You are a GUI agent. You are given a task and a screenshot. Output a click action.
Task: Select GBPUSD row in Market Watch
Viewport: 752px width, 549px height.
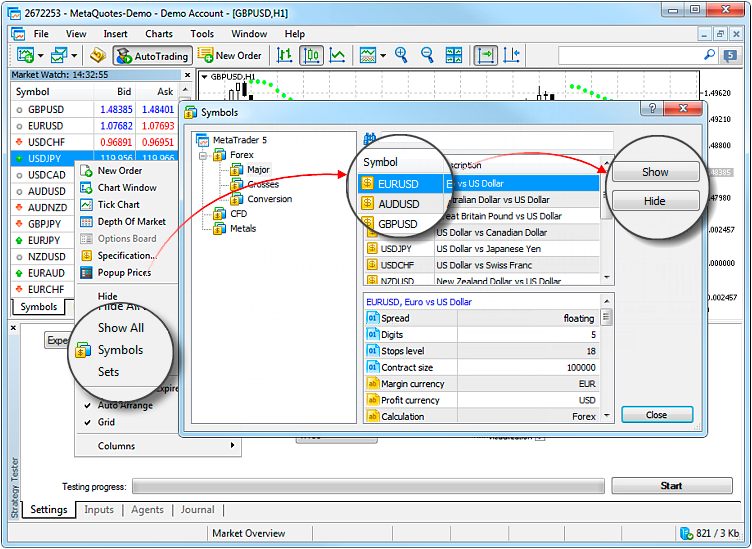[94, 109]
